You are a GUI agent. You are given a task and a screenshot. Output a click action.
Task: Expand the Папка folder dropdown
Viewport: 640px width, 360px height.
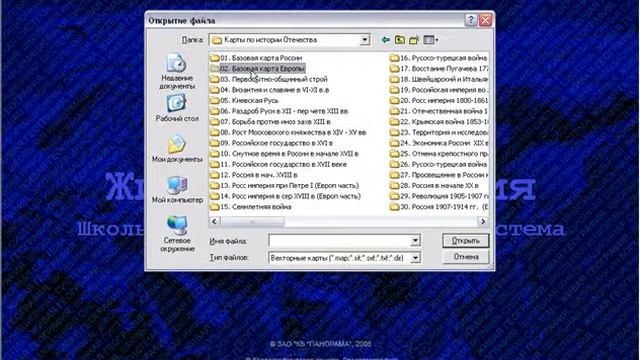click(x=364, y=40)
